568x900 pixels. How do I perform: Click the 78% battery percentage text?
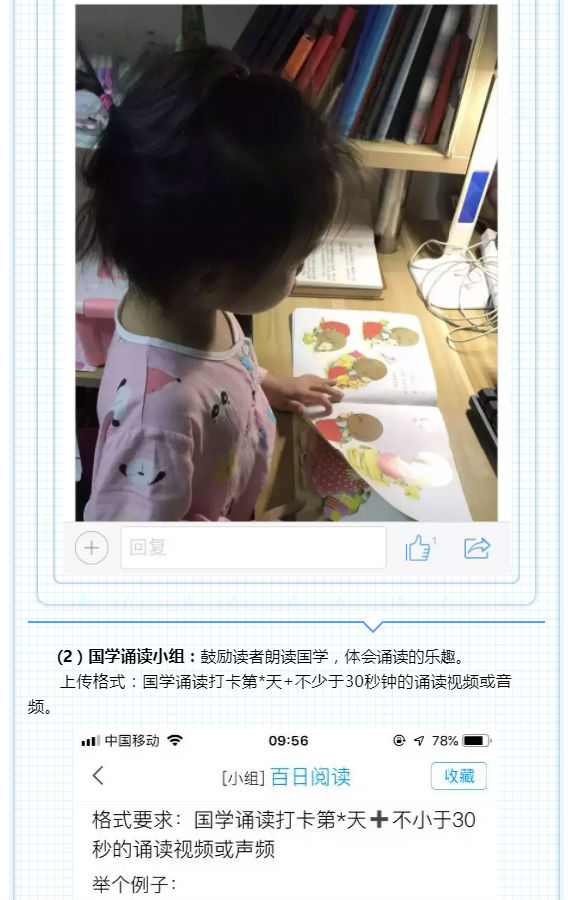coord(445,740)
